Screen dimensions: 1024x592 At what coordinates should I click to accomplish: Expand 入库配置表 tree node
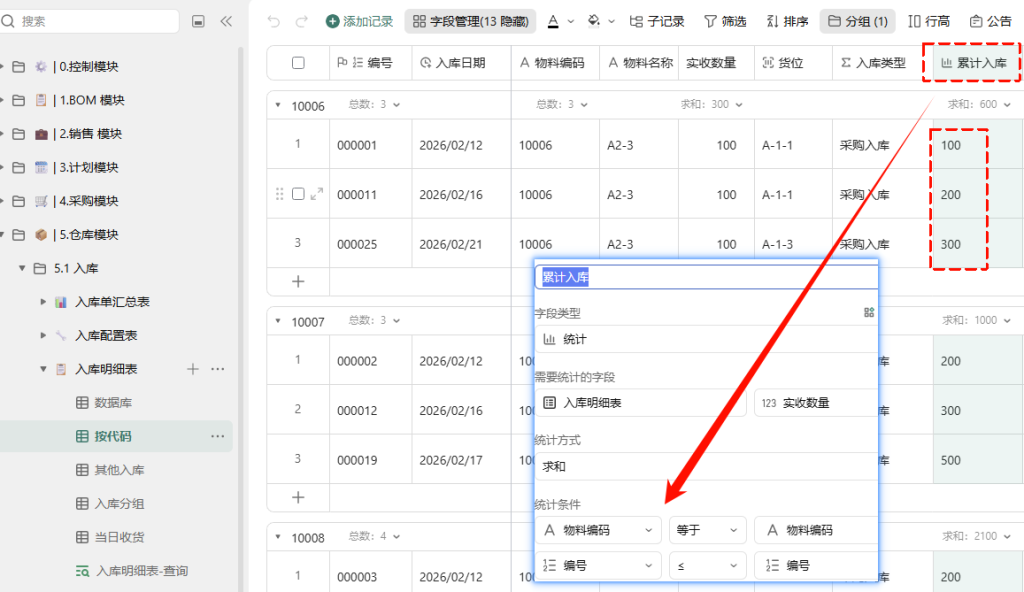pyautogui.click(x=43, y=336)
